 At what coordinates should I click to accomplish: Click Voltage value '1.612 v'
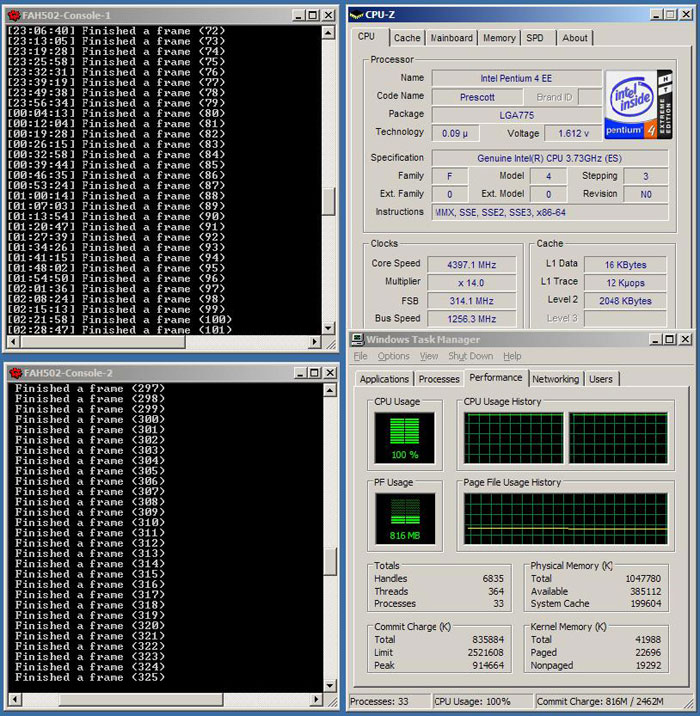pos(574,133)
